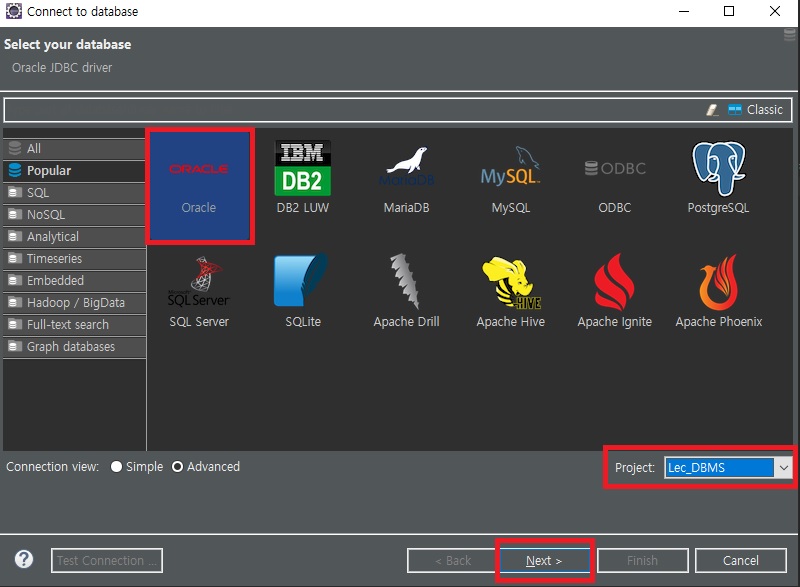Click the Back button
Screen dimensions: 800x587
(452, 560)
